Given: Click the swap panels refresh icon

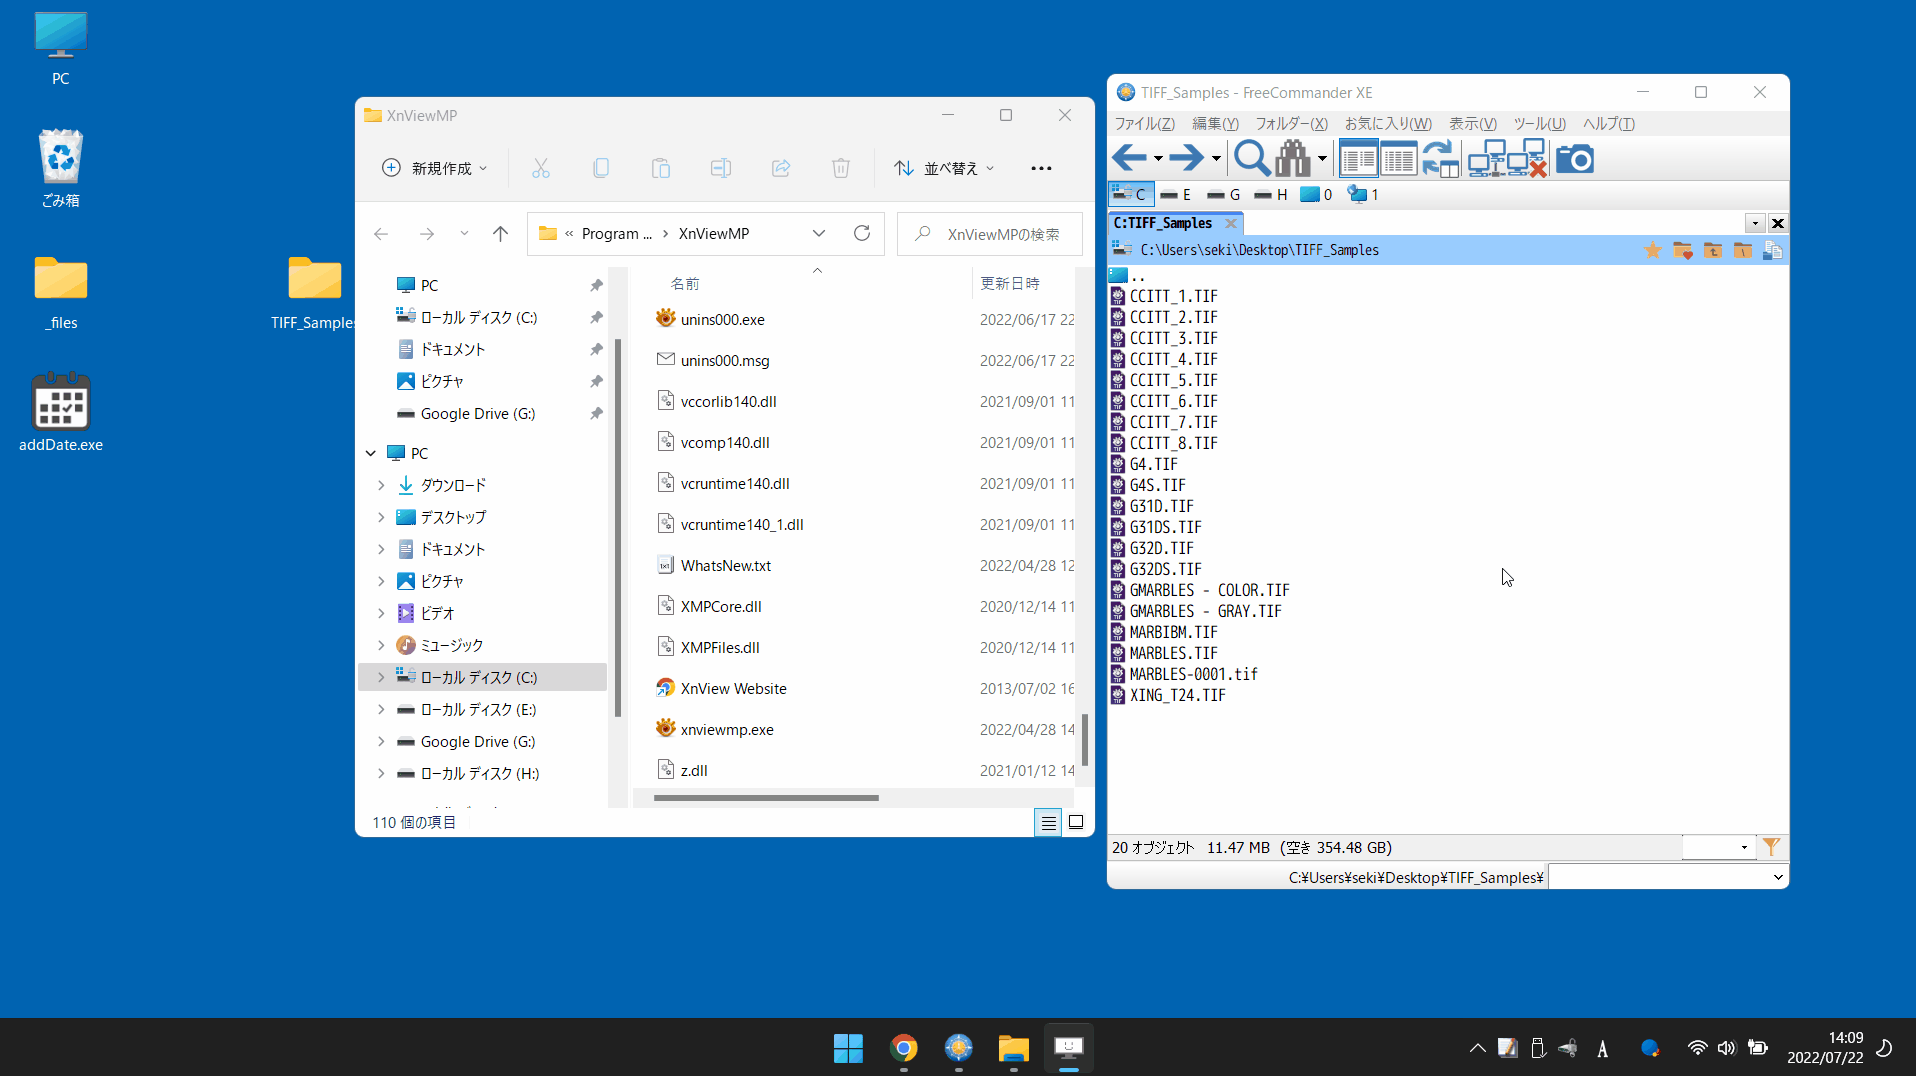Looking at the screenshot, I should [x=1440, y=158].
